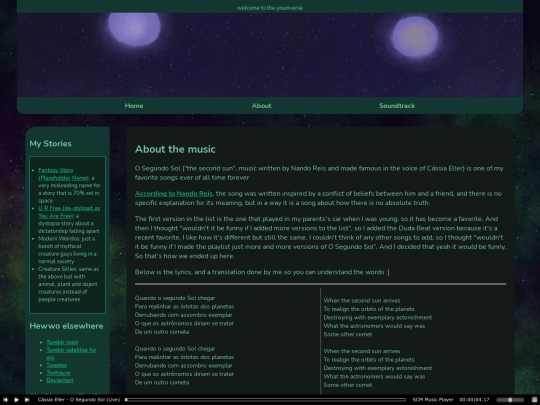Image resolution: width=540 pixels, height=405 pixels.
Task: Click the 'welcome to the youniverse' banner text
Action: (x=270, y=8)
